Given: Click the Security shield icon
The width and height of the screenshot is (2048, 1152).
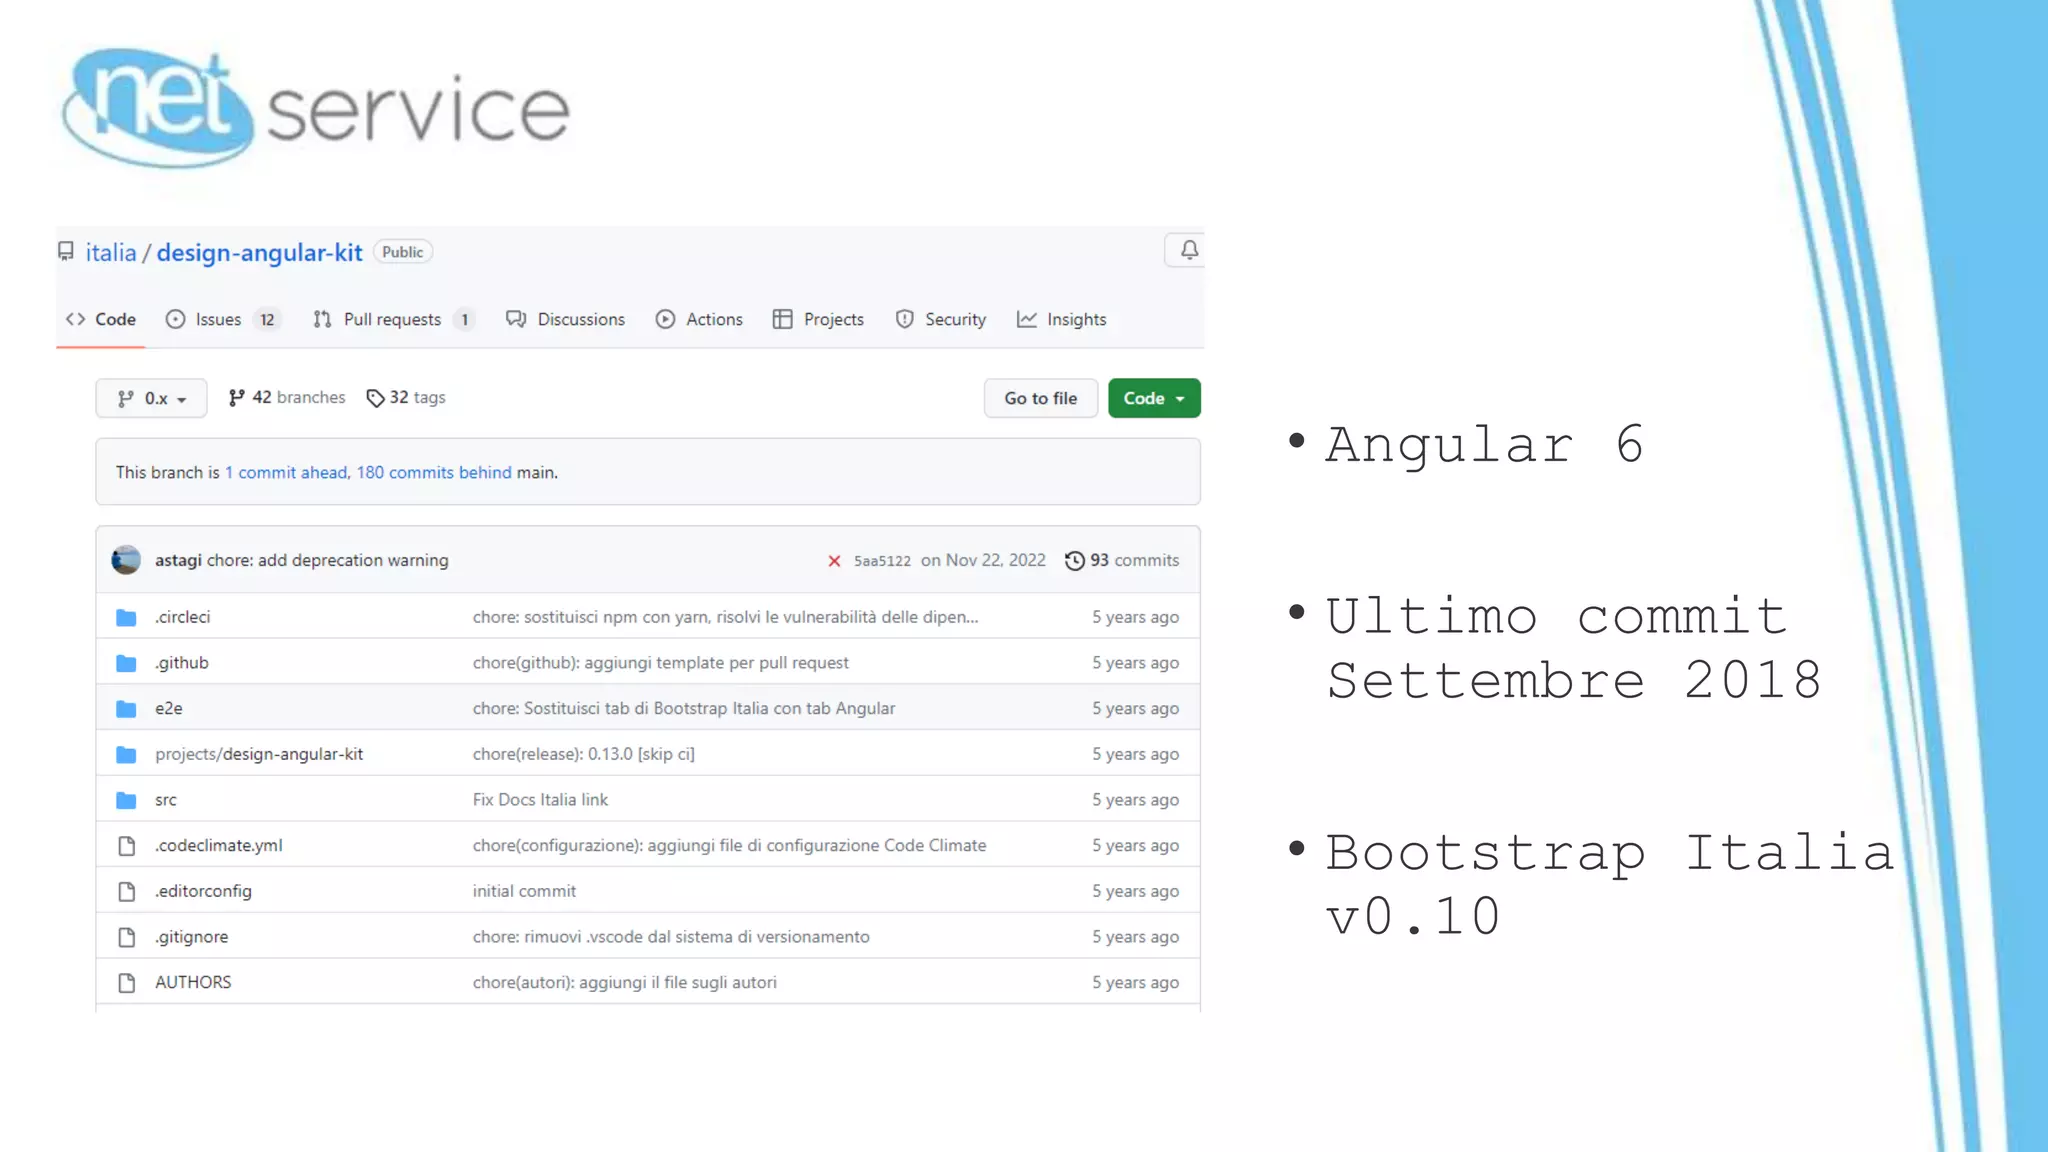Looking at the screenshot, I should tap(905, 319).
